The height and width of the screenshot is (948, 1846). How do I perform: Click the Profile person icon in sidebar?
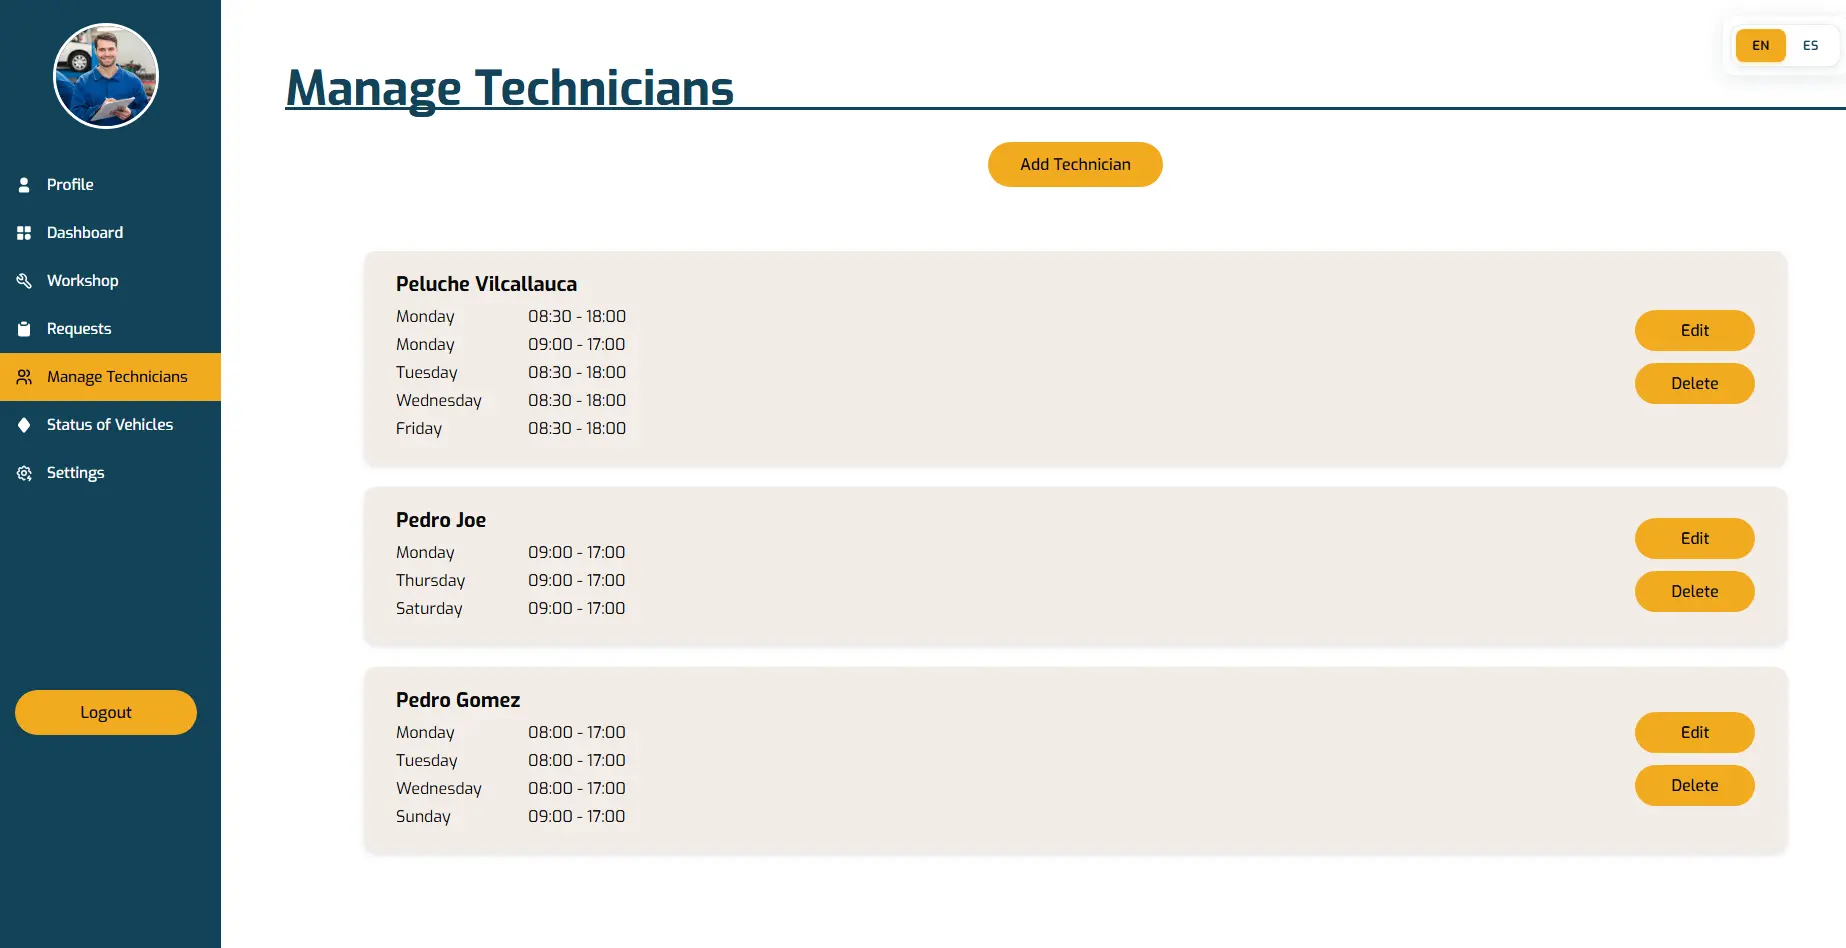[24, 185]
